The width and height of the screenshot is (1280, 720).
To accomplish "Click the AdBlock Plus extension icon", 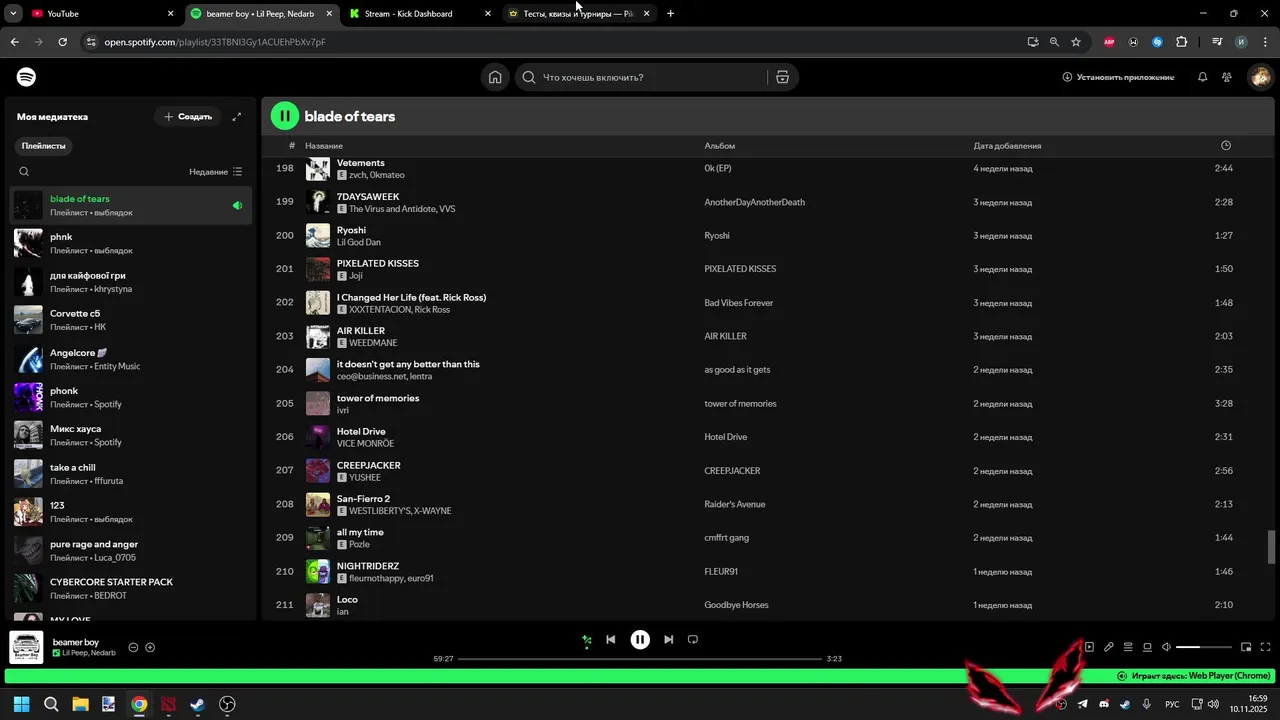I will pos(1109,42).
